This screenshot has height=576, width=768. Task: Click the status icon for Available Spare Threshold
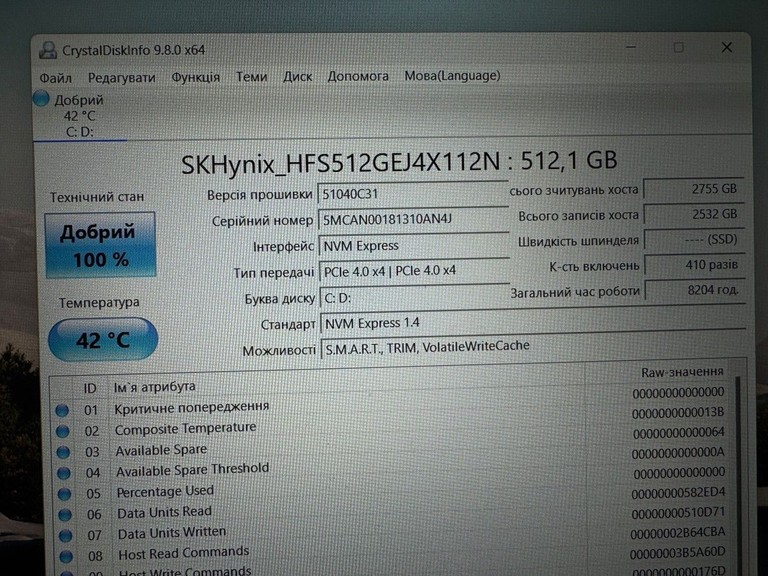tap(64, 473)
